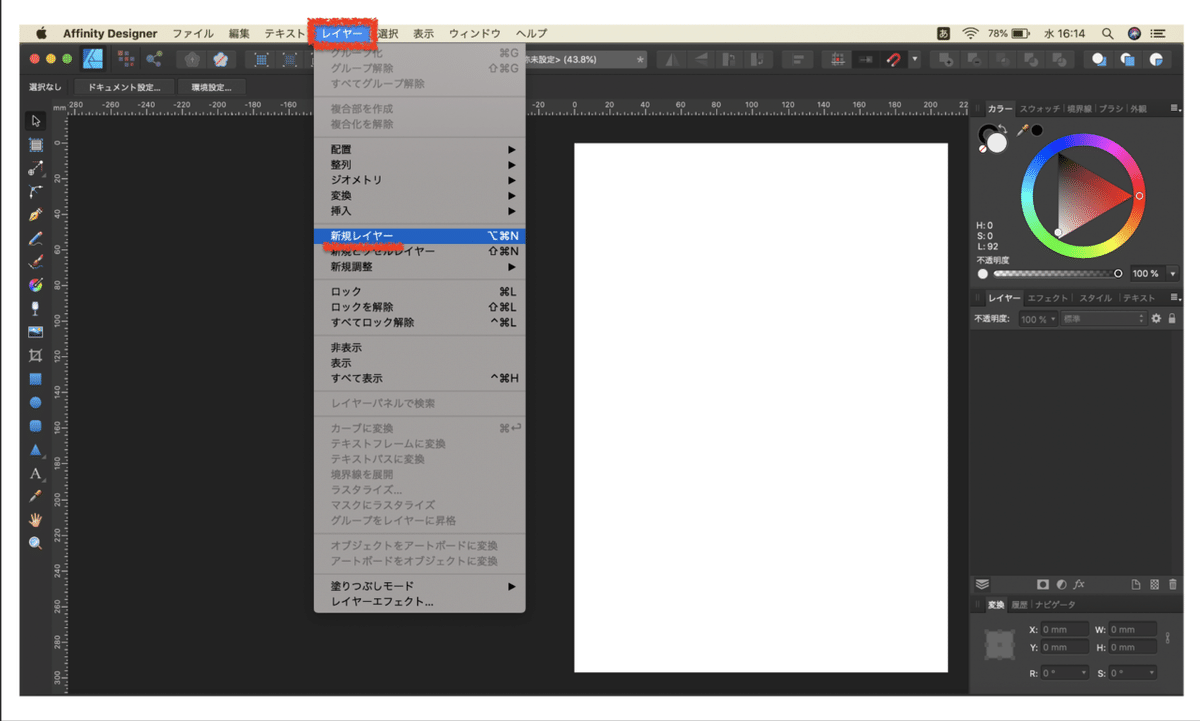The height and width of the screenshot is (721, 1200).
Task: Open snapping options dropdown arrow
Action: 914,60
